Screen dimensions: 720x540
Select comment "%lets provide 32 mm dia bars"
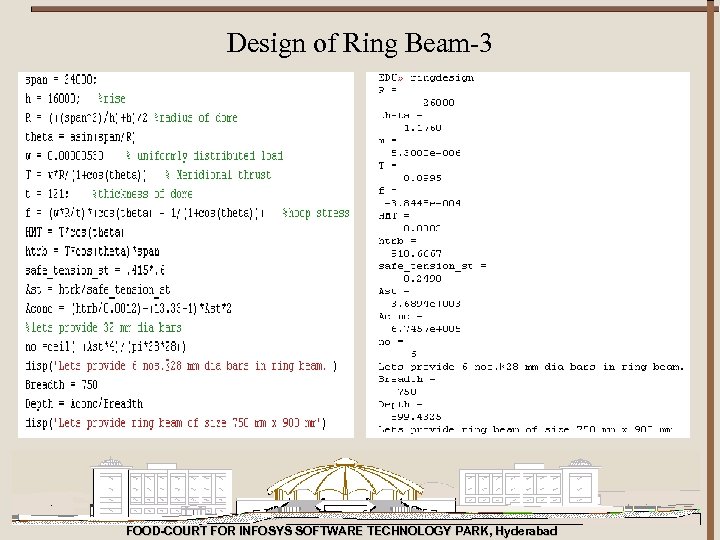[103, 327]
